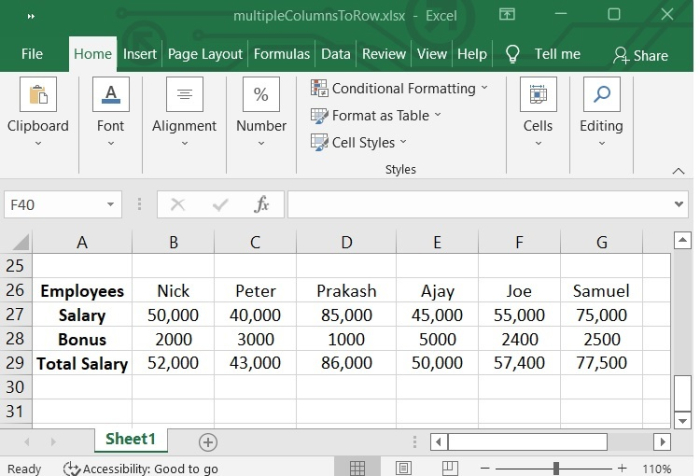Open the Alignment group icon
This screenshot has height=476, width=700.
click(184, 94)
